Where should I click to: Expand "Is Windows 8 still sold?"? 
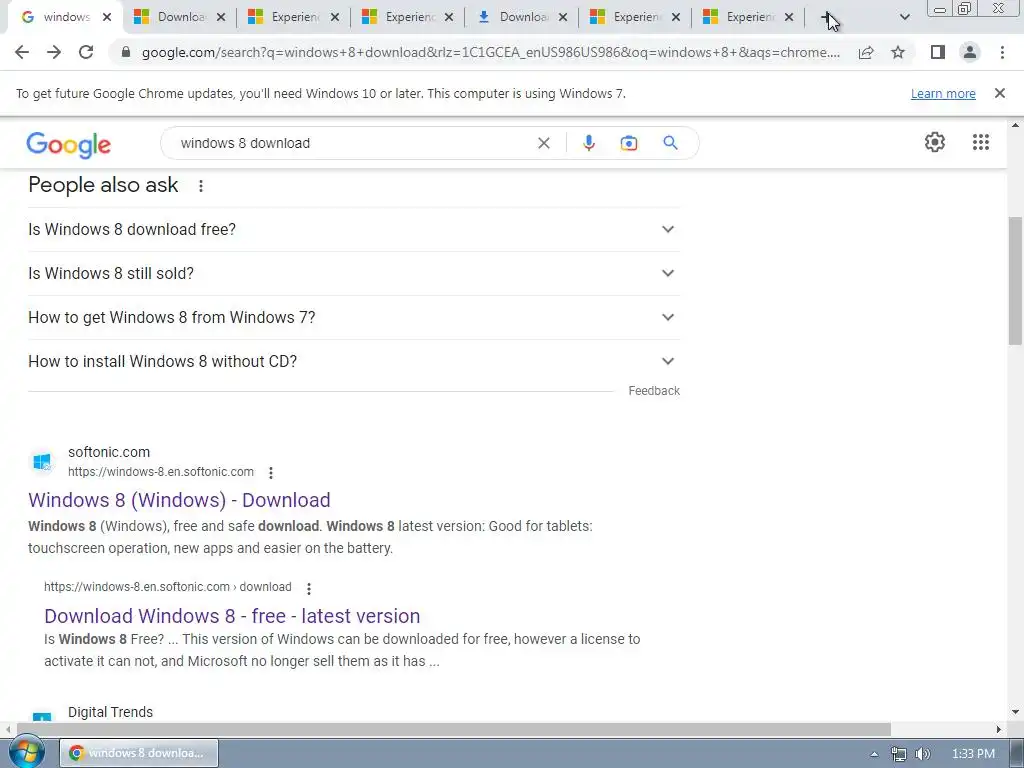pos(354,273)
